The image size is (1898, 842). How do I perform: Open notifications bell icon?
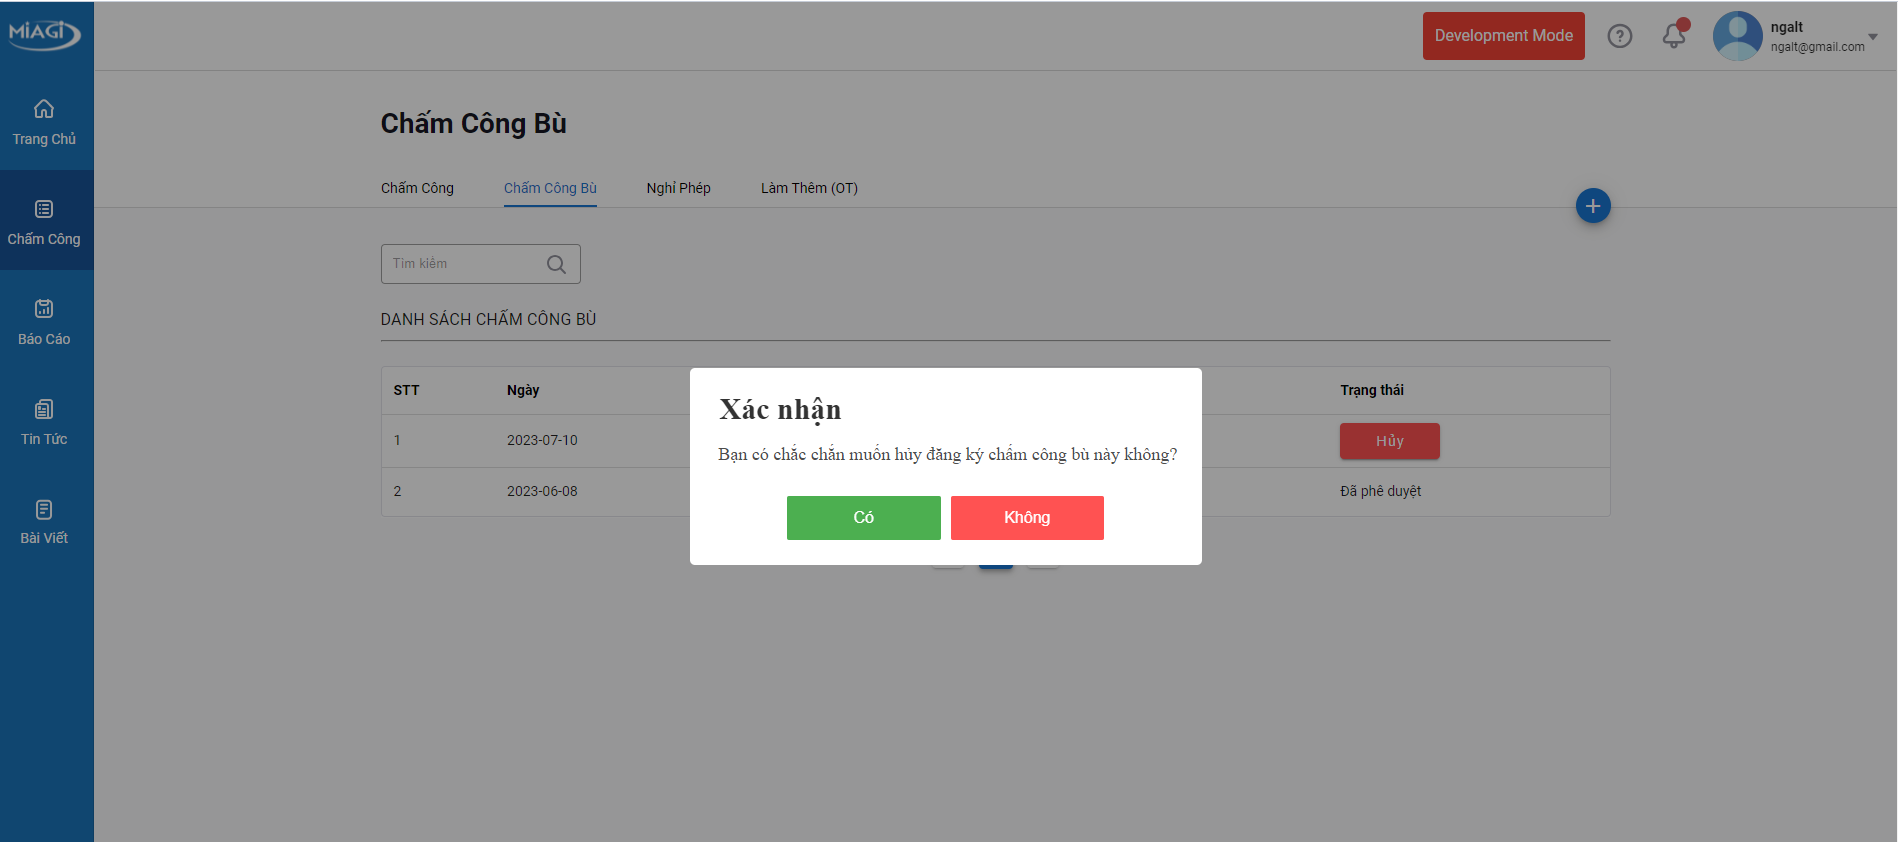[1673, 36]
